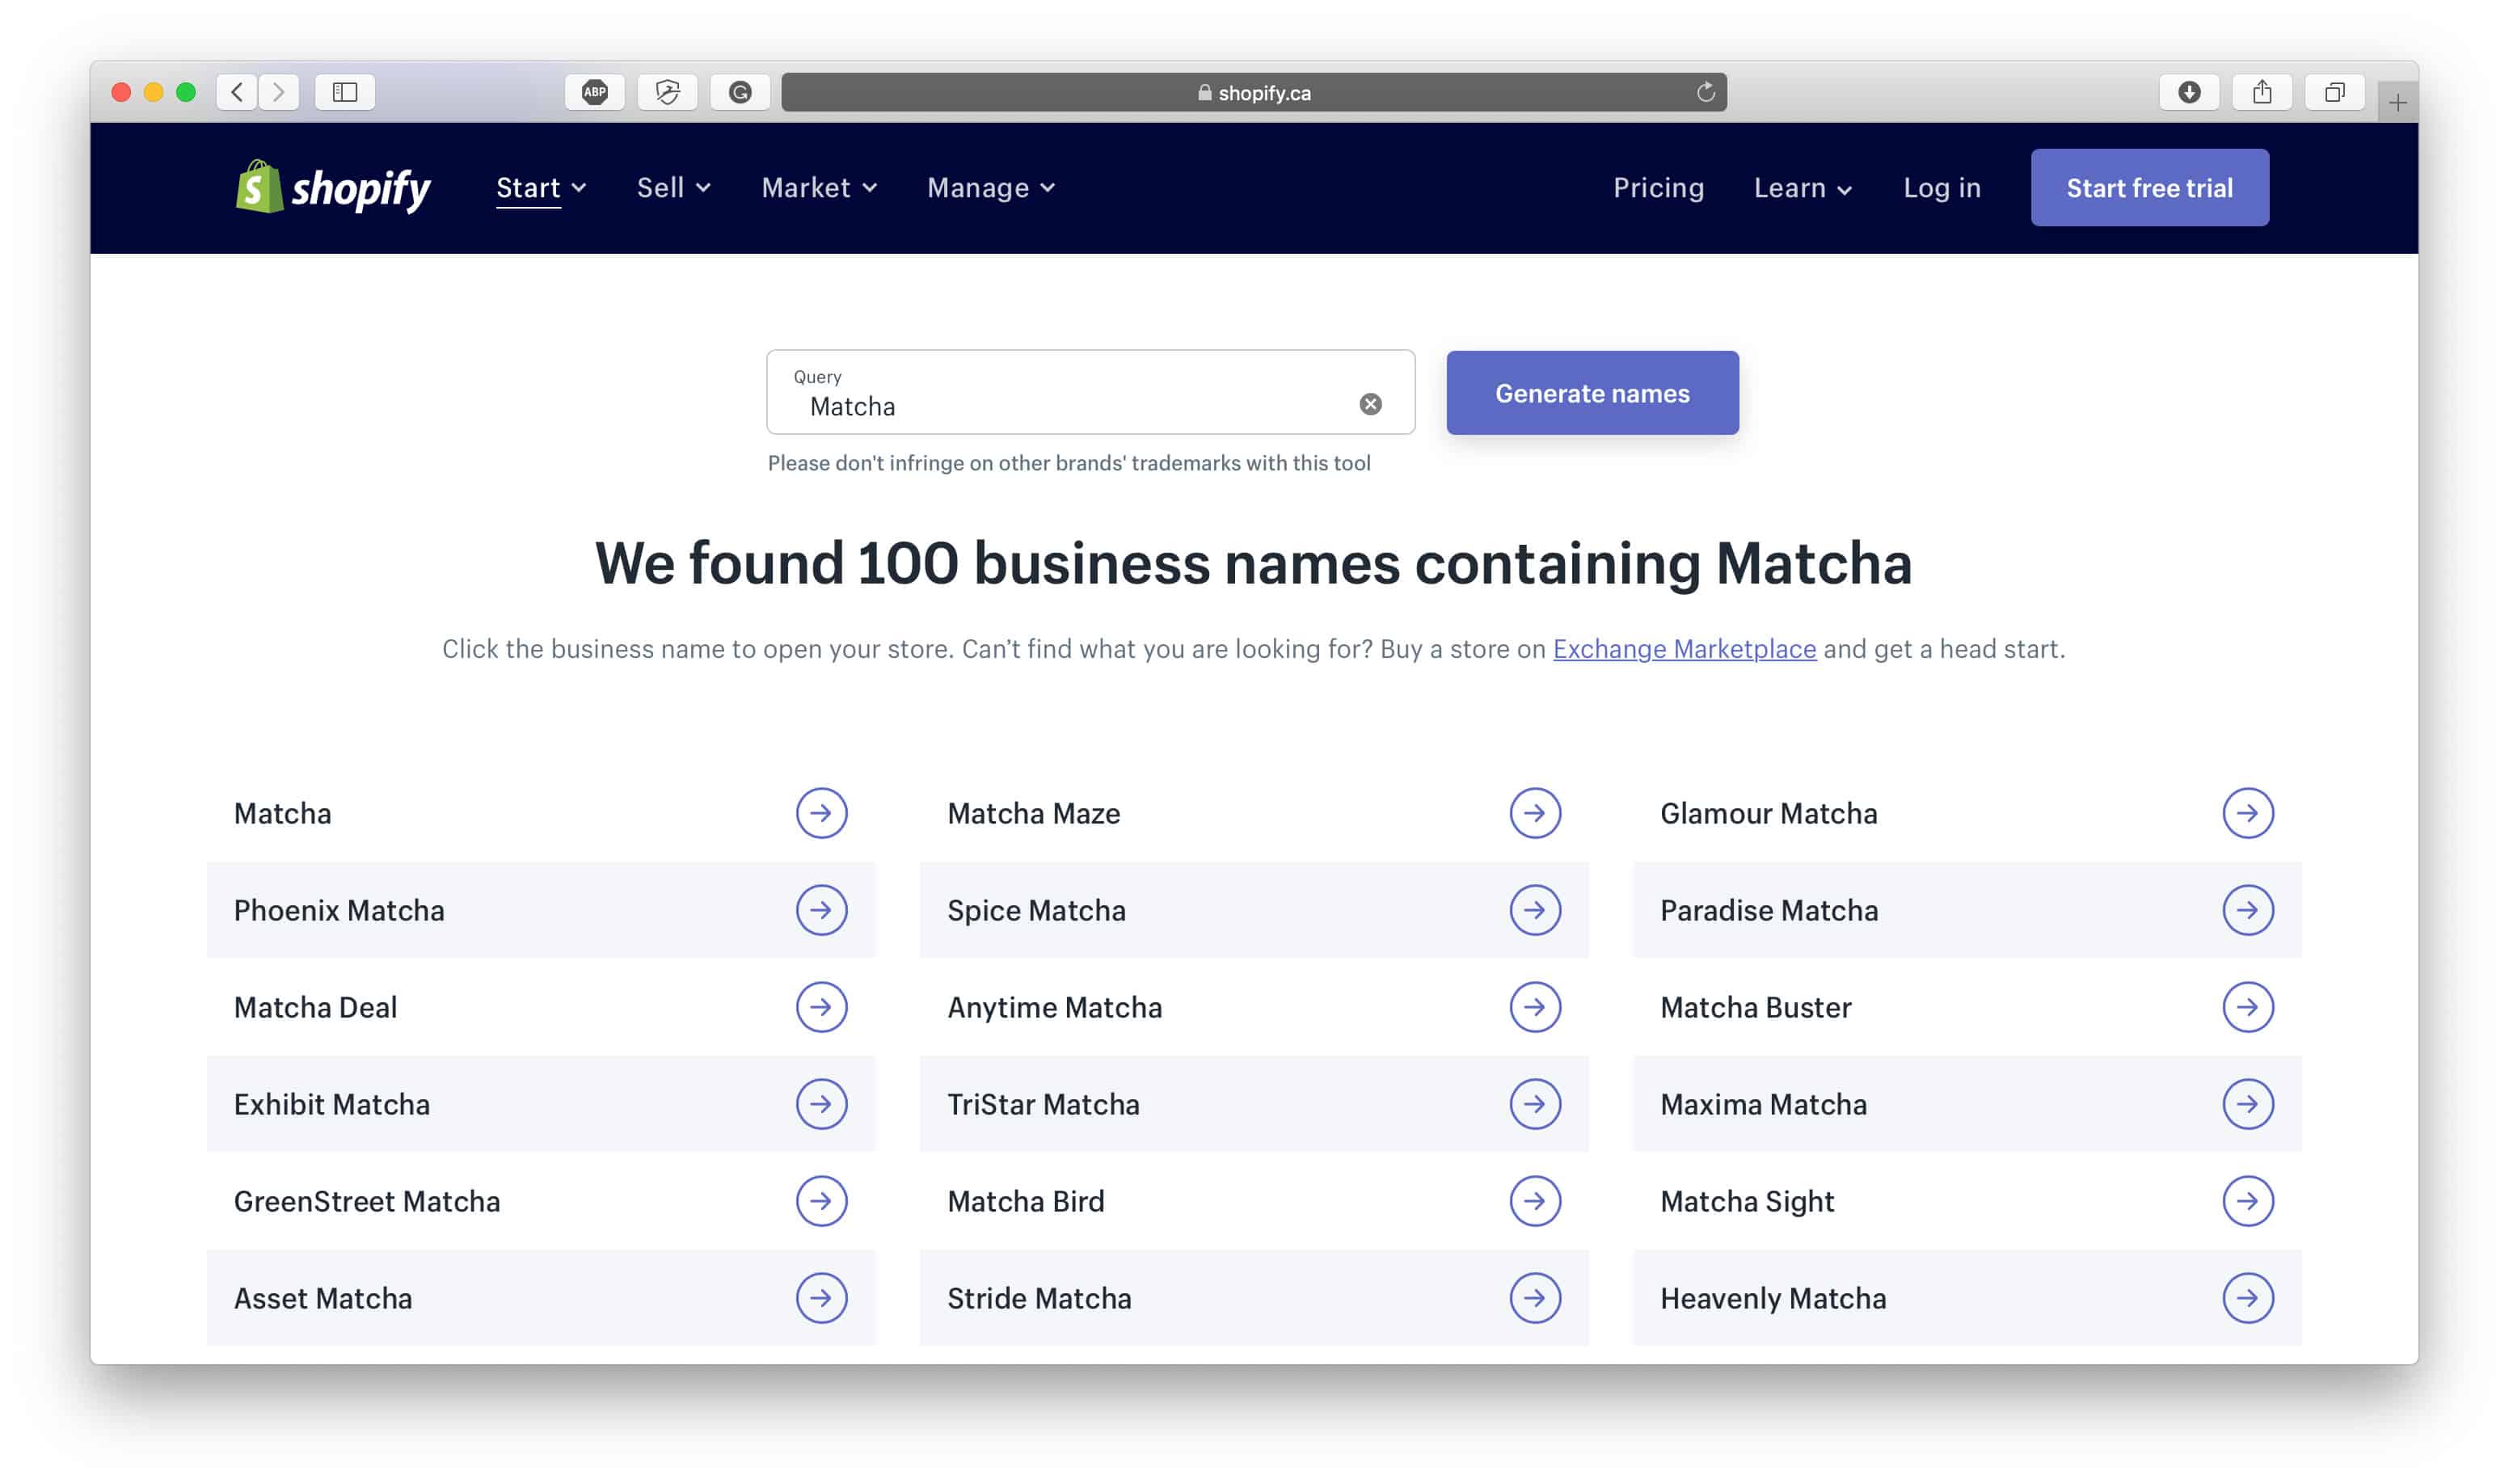This screenshot has width=2509, height=1484.
Task: Click arrow next to Matcha Deal
Action: pos(822,1007)
